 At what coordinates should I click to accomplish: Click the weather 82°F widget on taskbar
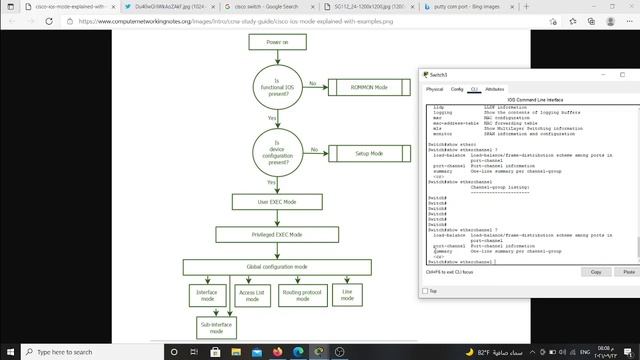click(x=494, y=352)
